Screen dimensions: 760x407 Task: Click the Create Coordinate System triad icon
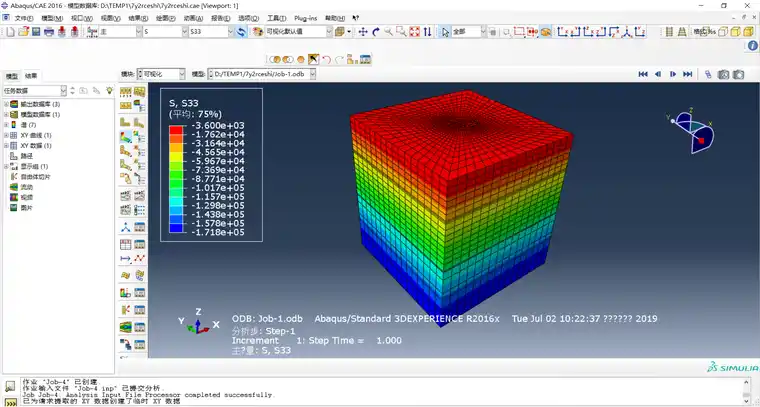click(126, 227)
